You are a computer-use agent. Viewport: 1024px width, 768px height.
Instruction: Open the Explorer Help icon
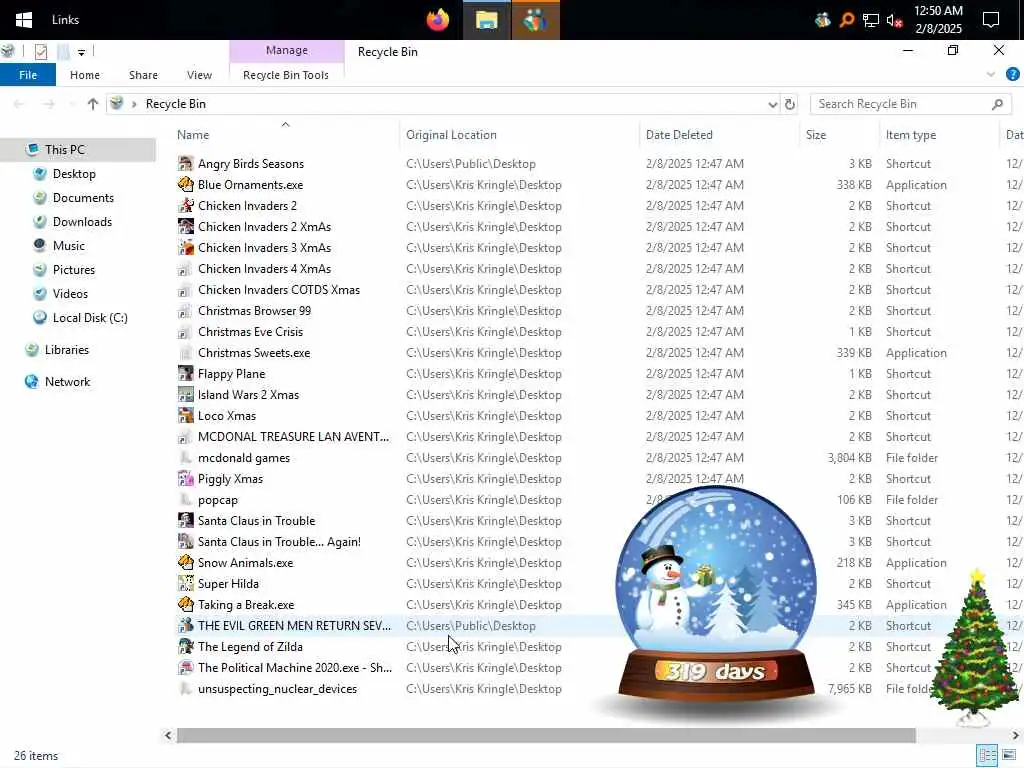1012,74
